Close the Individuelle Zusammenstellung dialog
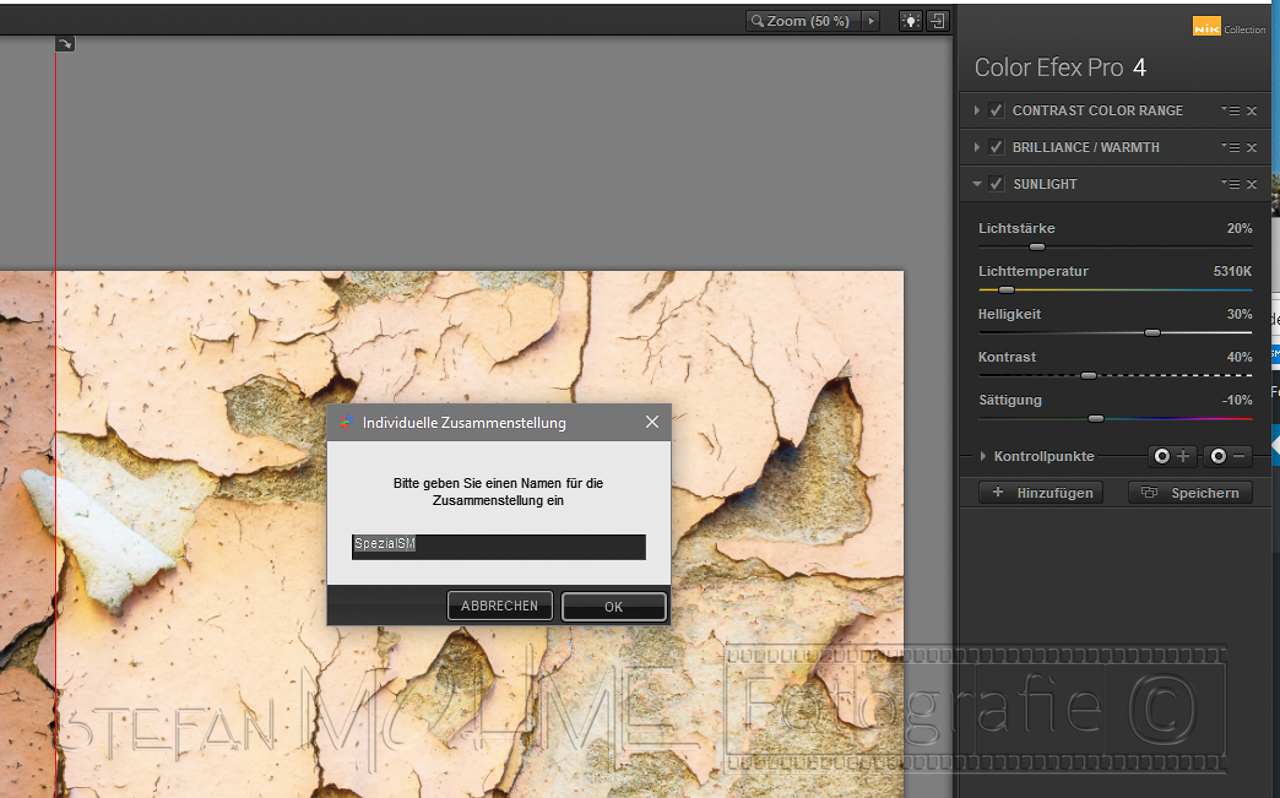 pos(652,423)
